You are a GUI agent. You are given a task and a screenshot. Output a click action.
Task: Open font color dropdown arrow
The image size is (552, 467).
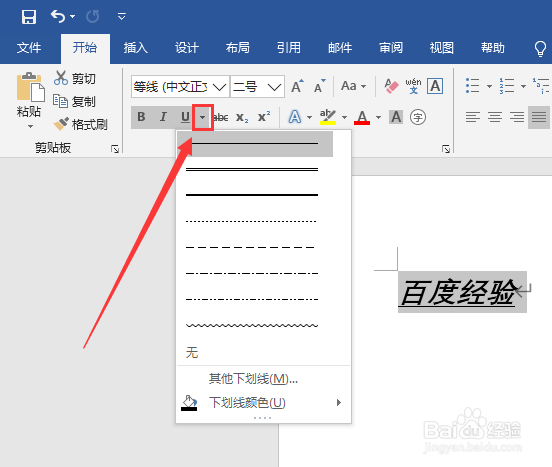378,117
